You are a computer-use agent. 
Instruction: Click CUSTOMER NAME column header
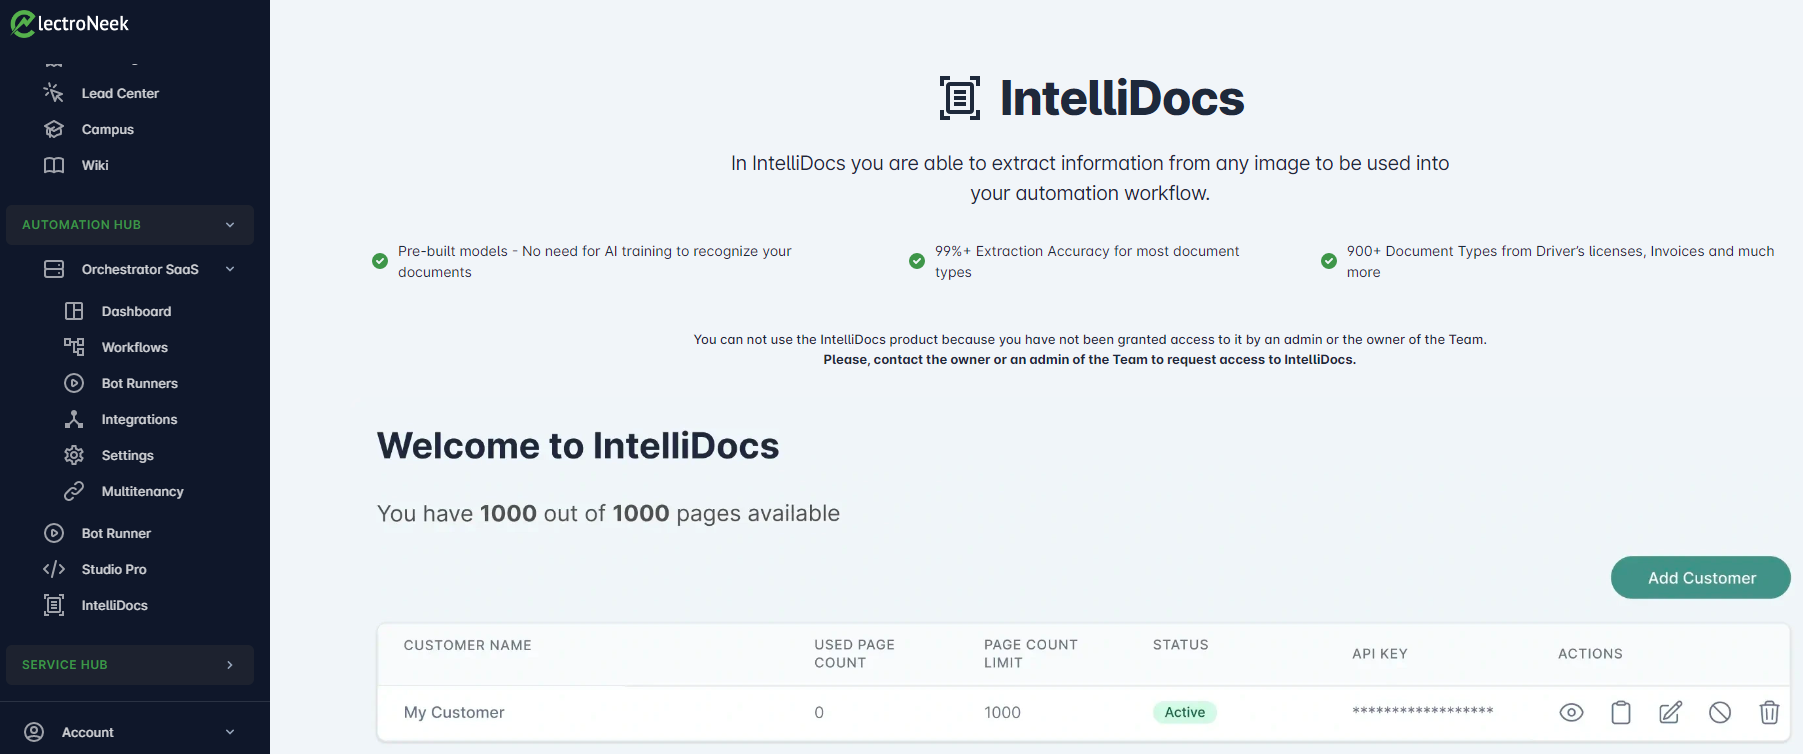468,645
